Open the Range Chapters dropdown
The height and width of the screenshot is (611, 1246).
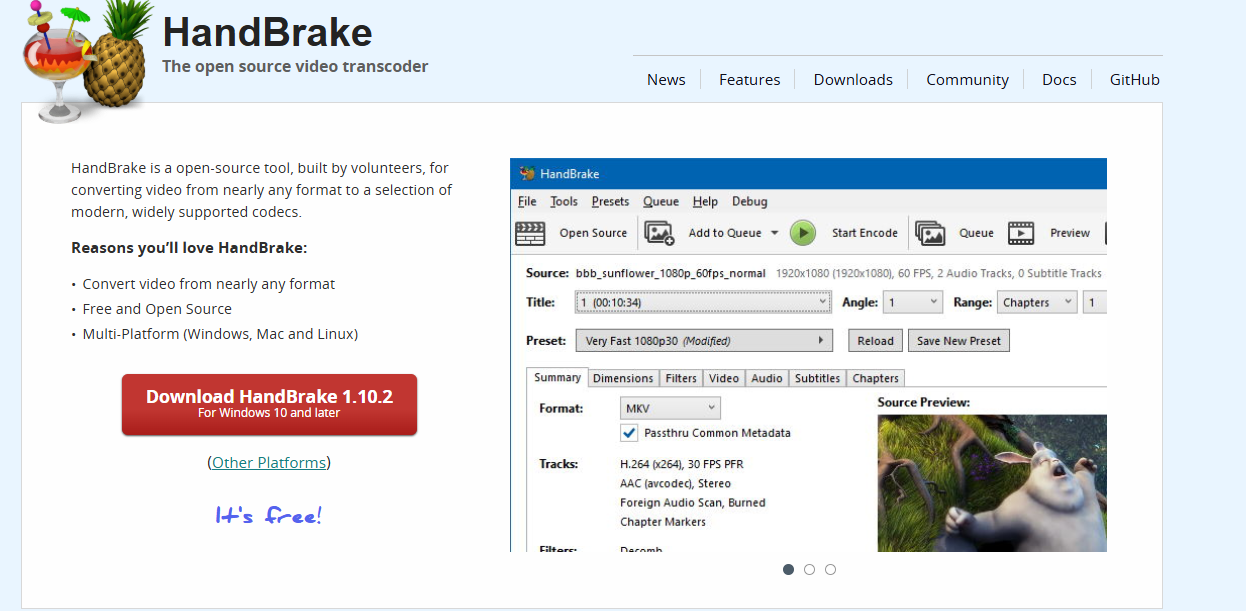[1037, 302]
